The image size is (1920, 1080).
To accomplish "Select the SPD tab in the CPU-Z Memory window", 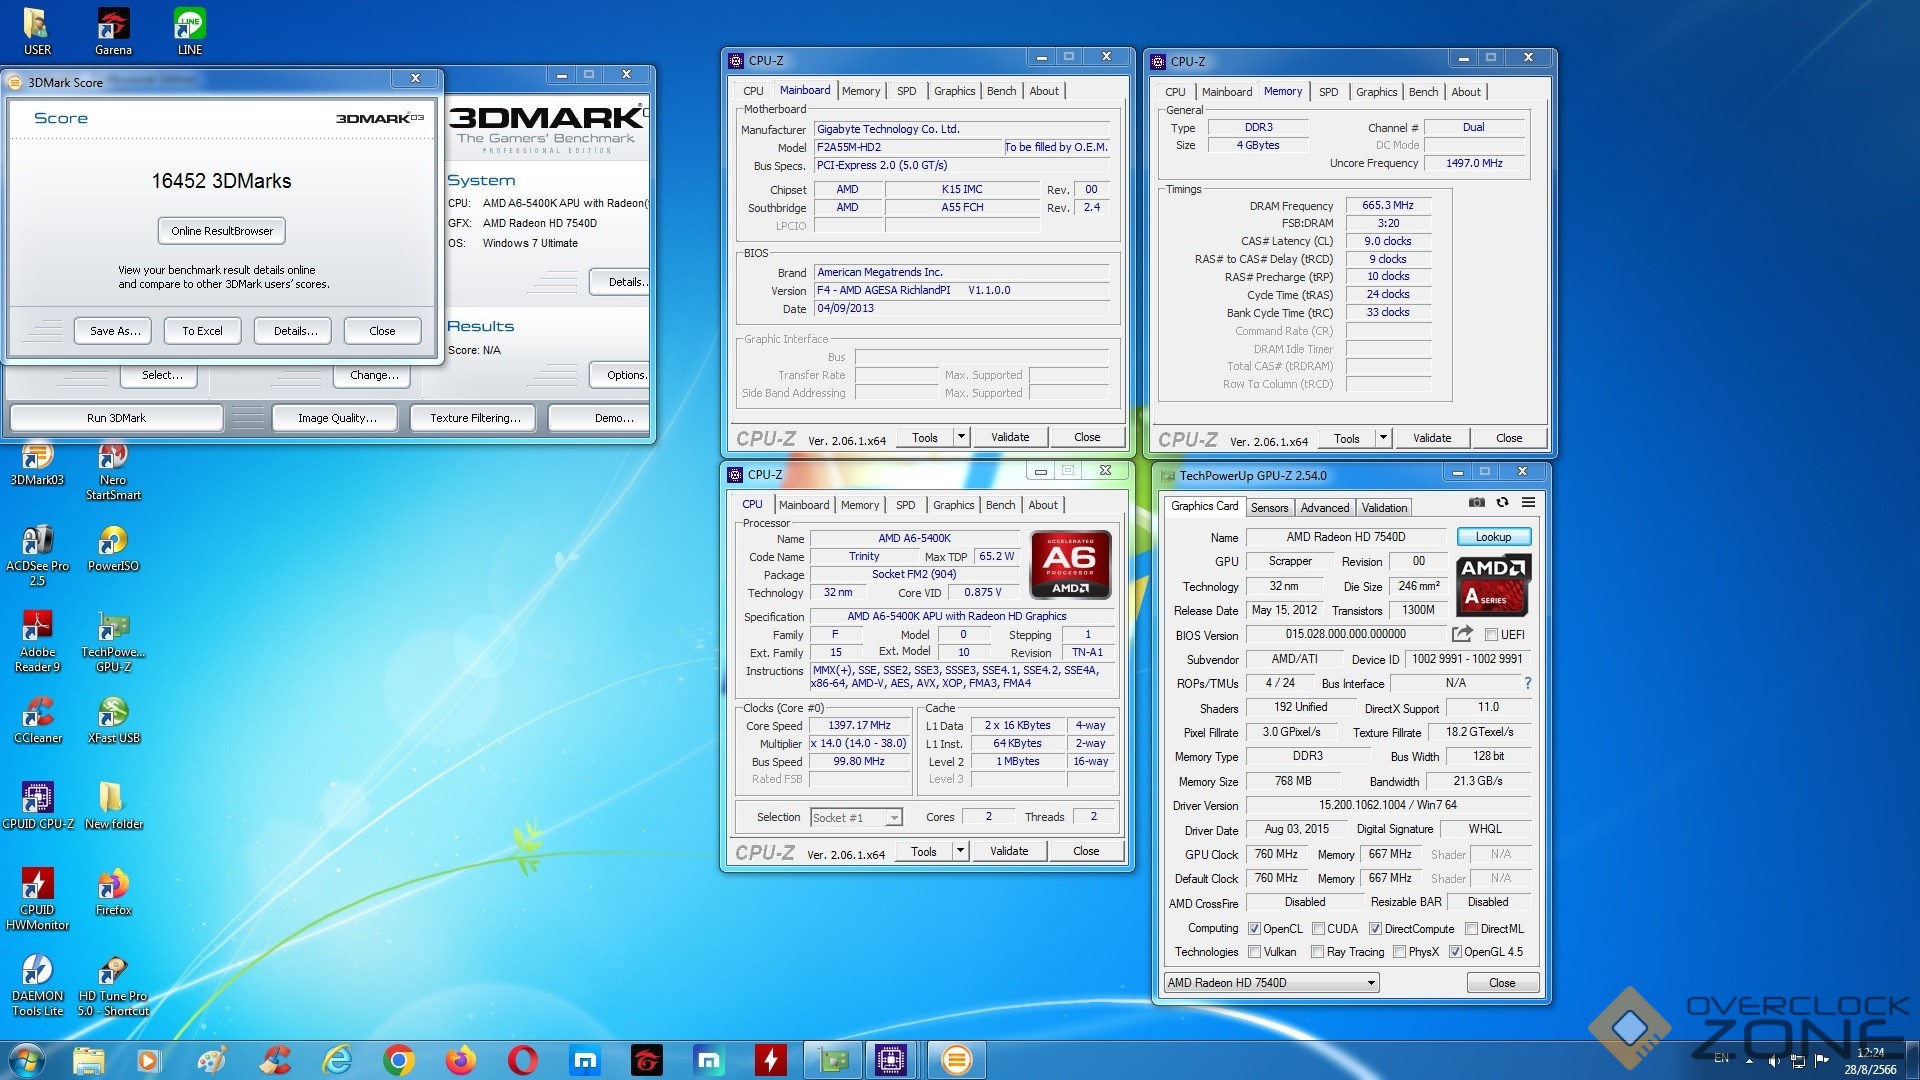I will (1328, 92).
